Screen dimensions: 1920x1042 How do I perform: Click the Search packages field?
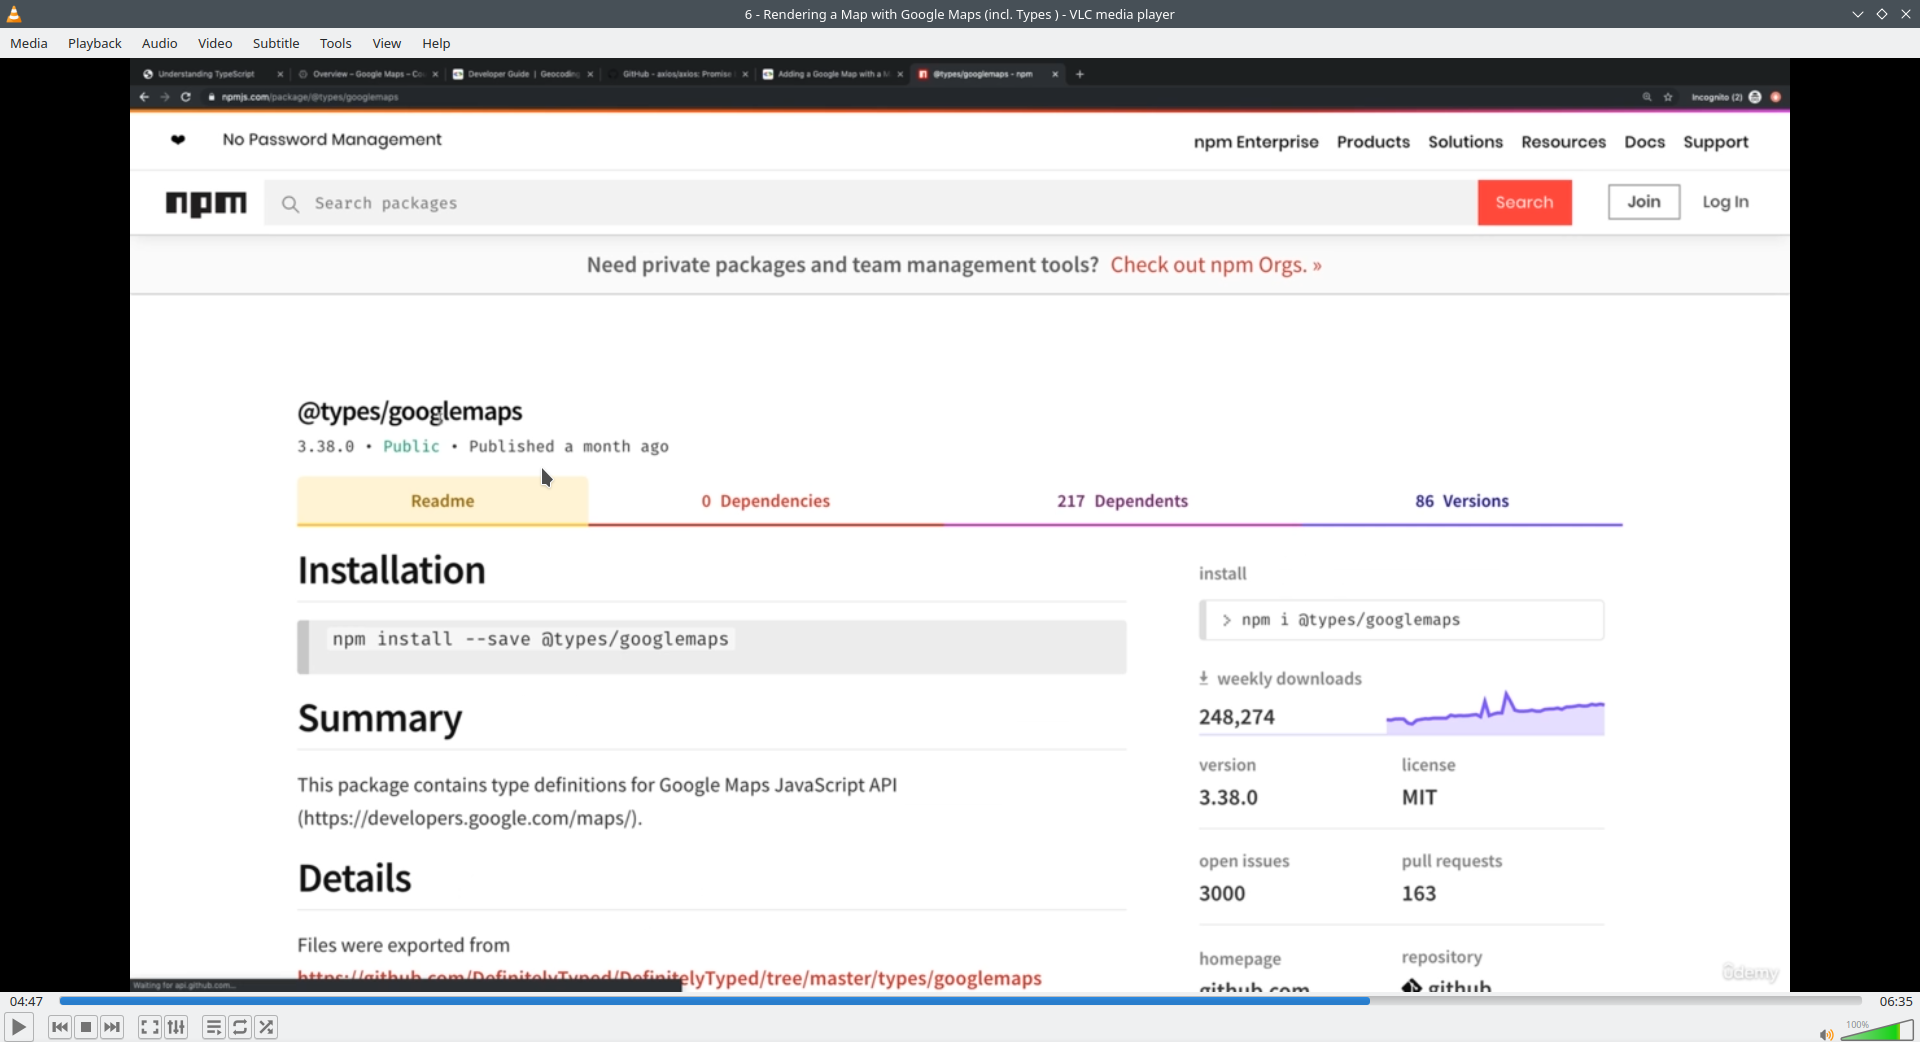point(870,203)
